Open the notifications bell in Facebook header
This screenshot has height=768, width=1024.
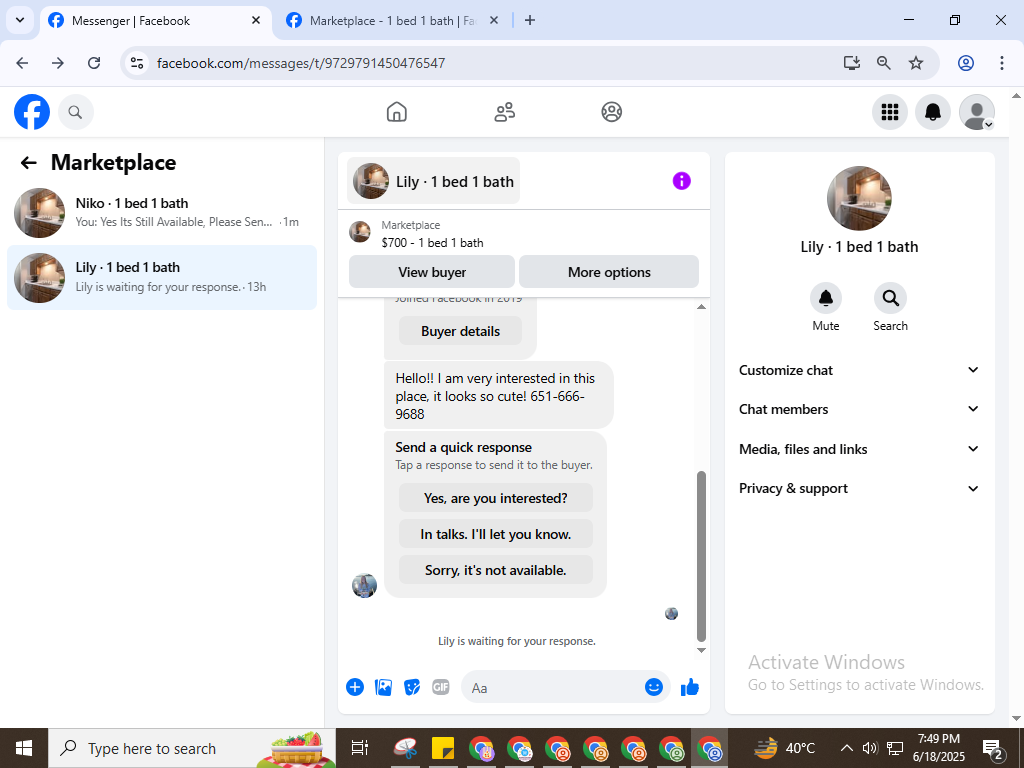point(933,112)
